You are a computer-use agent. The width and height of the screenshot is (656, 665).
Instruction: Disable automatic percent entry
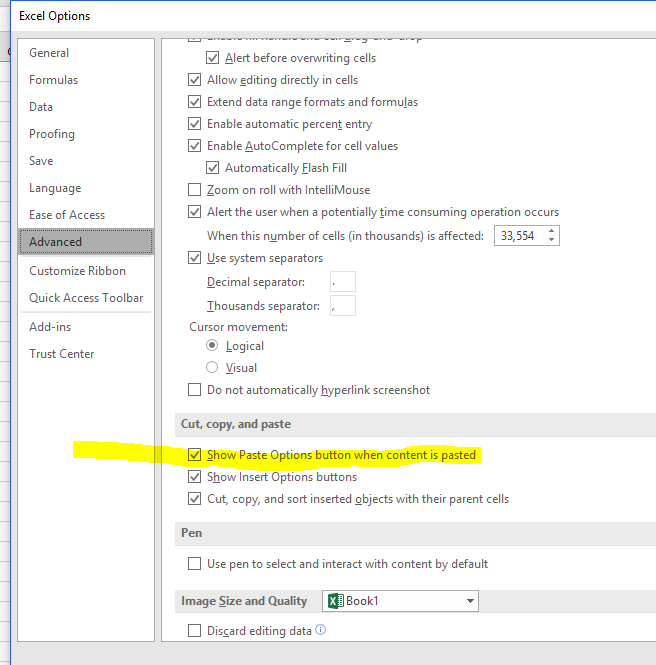194,124
